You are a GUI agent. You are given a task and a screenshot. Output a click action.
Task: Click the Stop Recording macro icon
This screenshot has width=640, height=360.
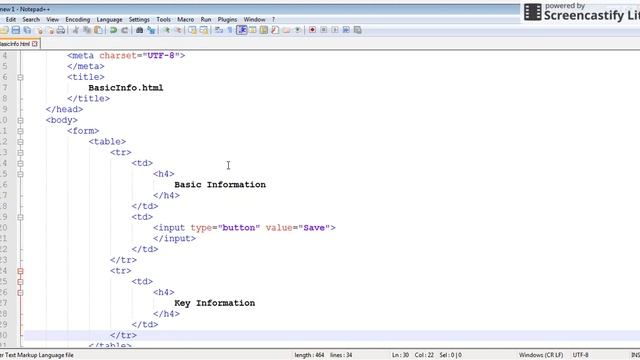click(x=323, y=30)
